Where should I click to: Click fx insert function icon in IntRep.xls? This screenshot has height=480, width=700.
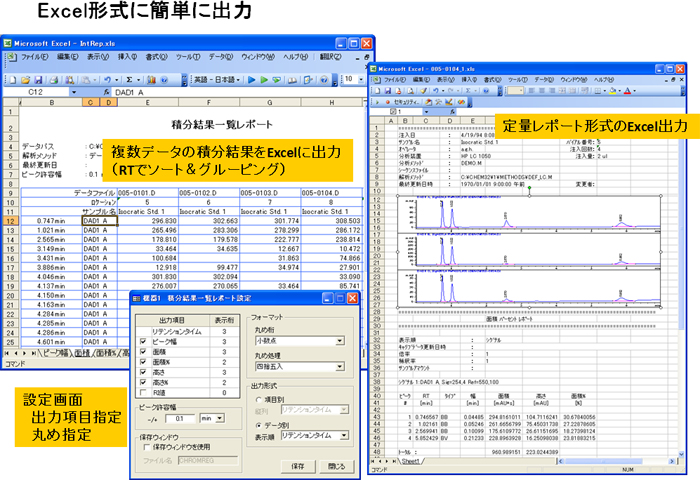tap(106, 92)
